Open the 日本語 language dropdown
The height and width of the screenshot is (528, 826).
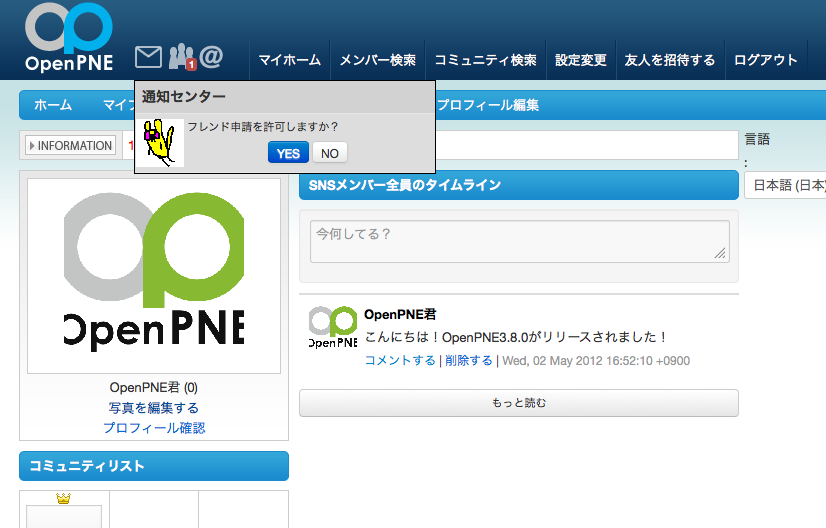point(786,185)
